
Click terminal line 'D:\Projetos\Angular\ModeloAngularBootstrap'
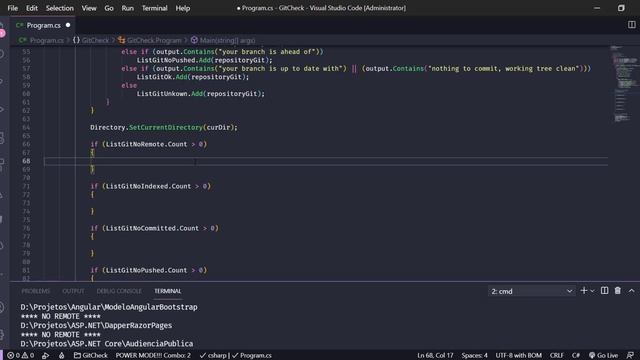(109, 307)
